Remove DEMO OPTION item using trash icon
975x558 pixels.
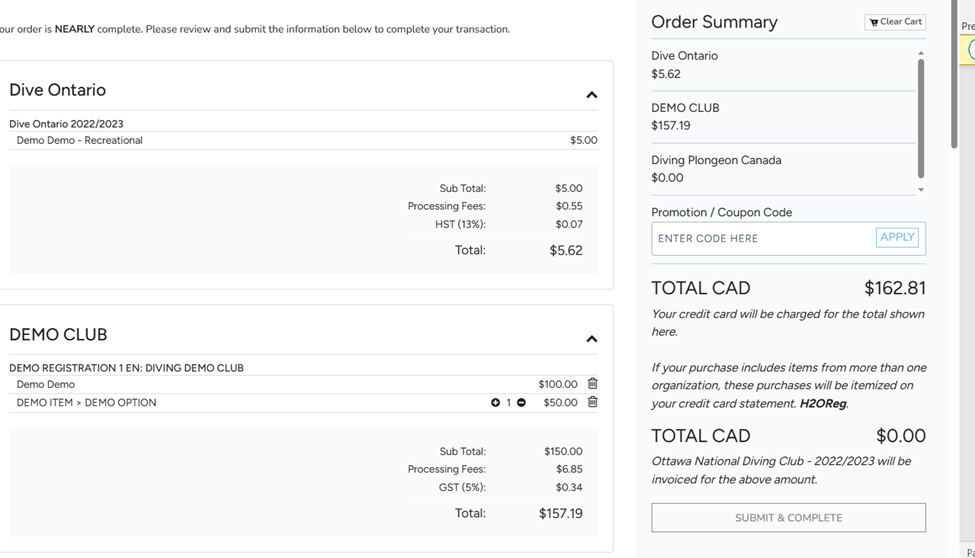592,402
